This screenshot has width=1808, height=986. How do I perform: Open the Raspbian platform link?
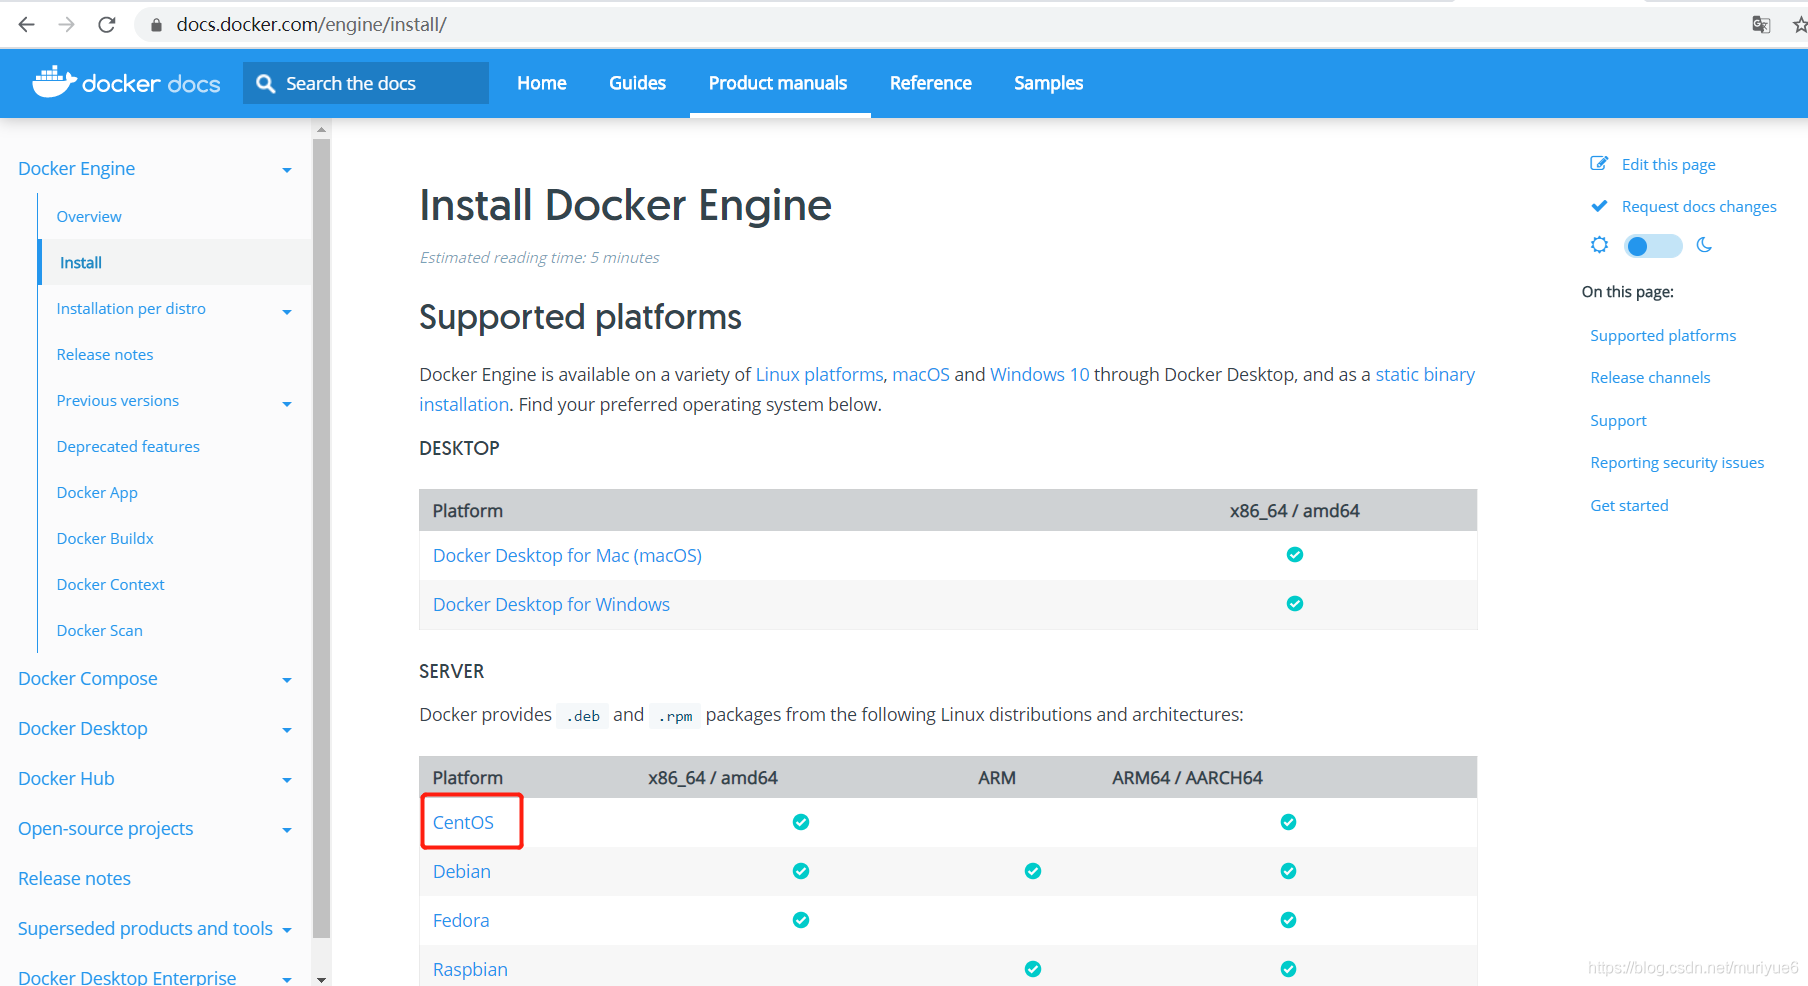pyautogui.click(x=470, y=969)
